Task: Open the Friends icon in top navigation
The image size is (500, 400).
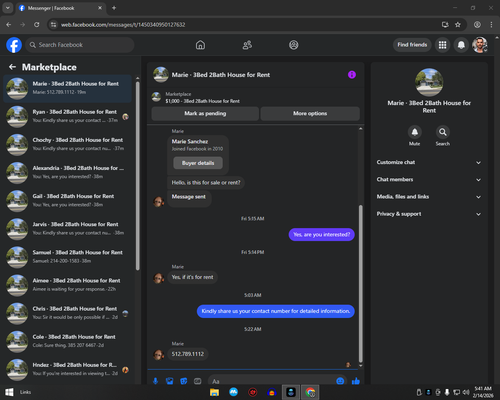Action: (247, 45)
